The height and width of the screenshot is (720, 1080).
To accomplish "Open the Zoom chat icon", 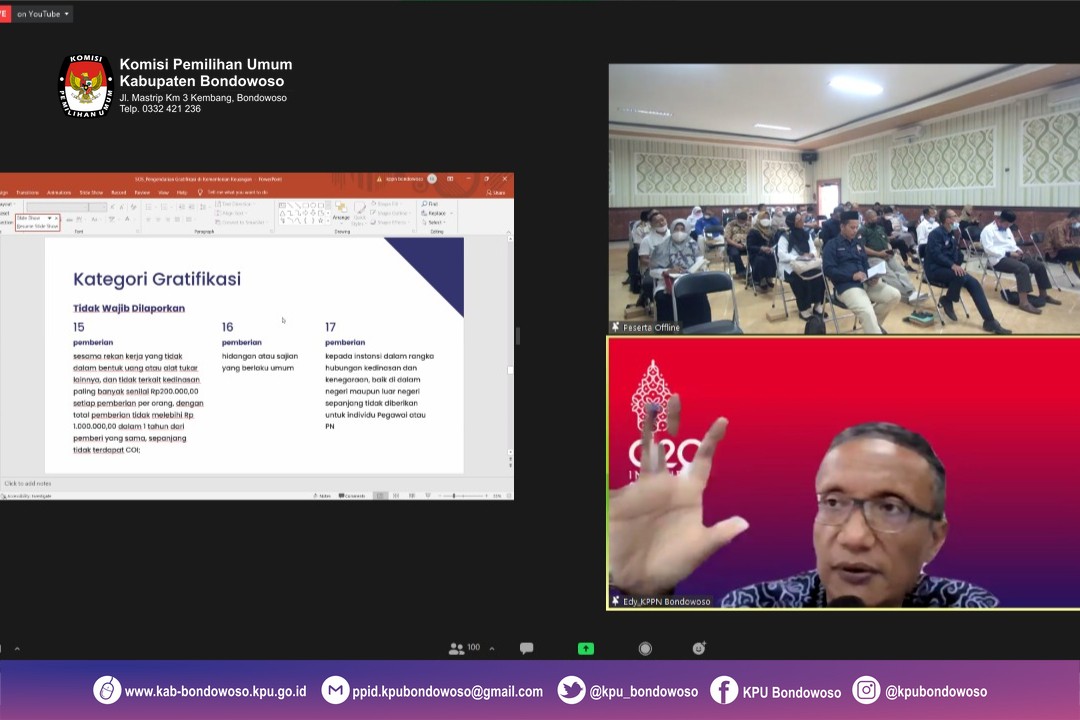I will 526,648.
